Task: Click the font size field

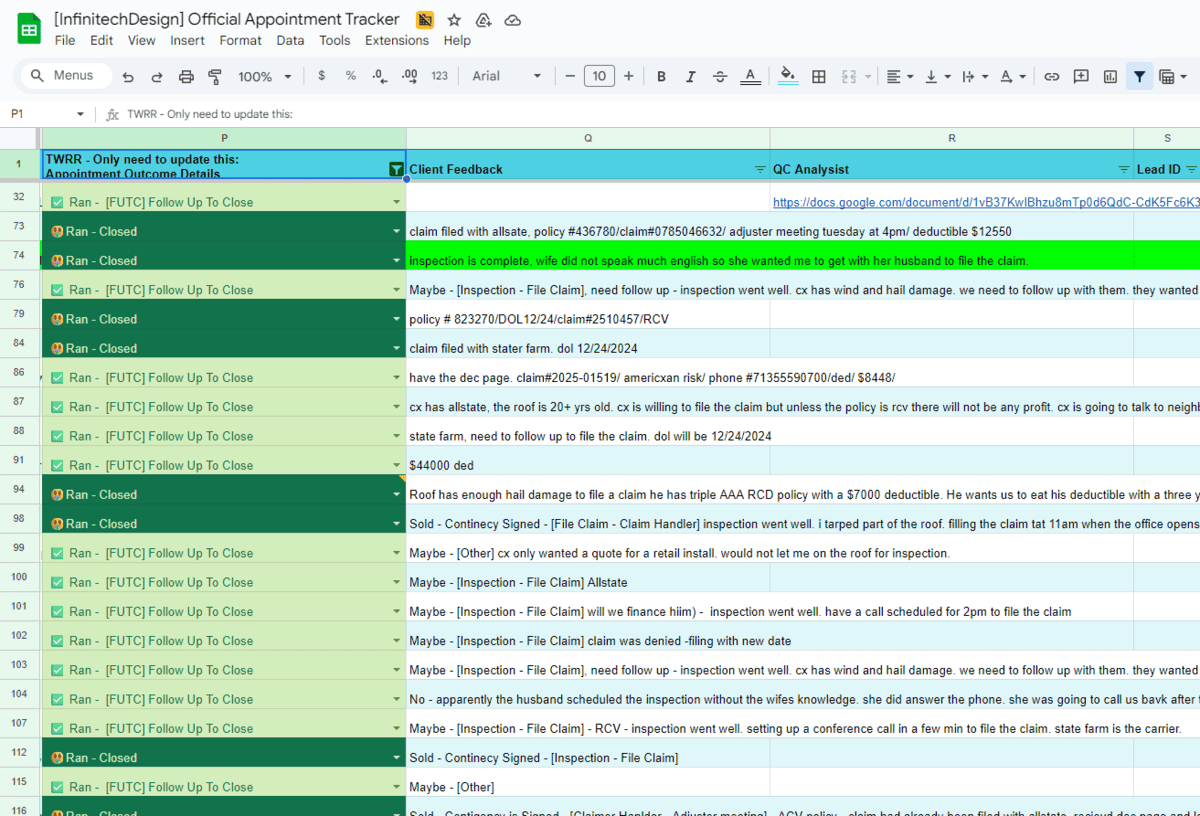Action: tap(599, 76)
